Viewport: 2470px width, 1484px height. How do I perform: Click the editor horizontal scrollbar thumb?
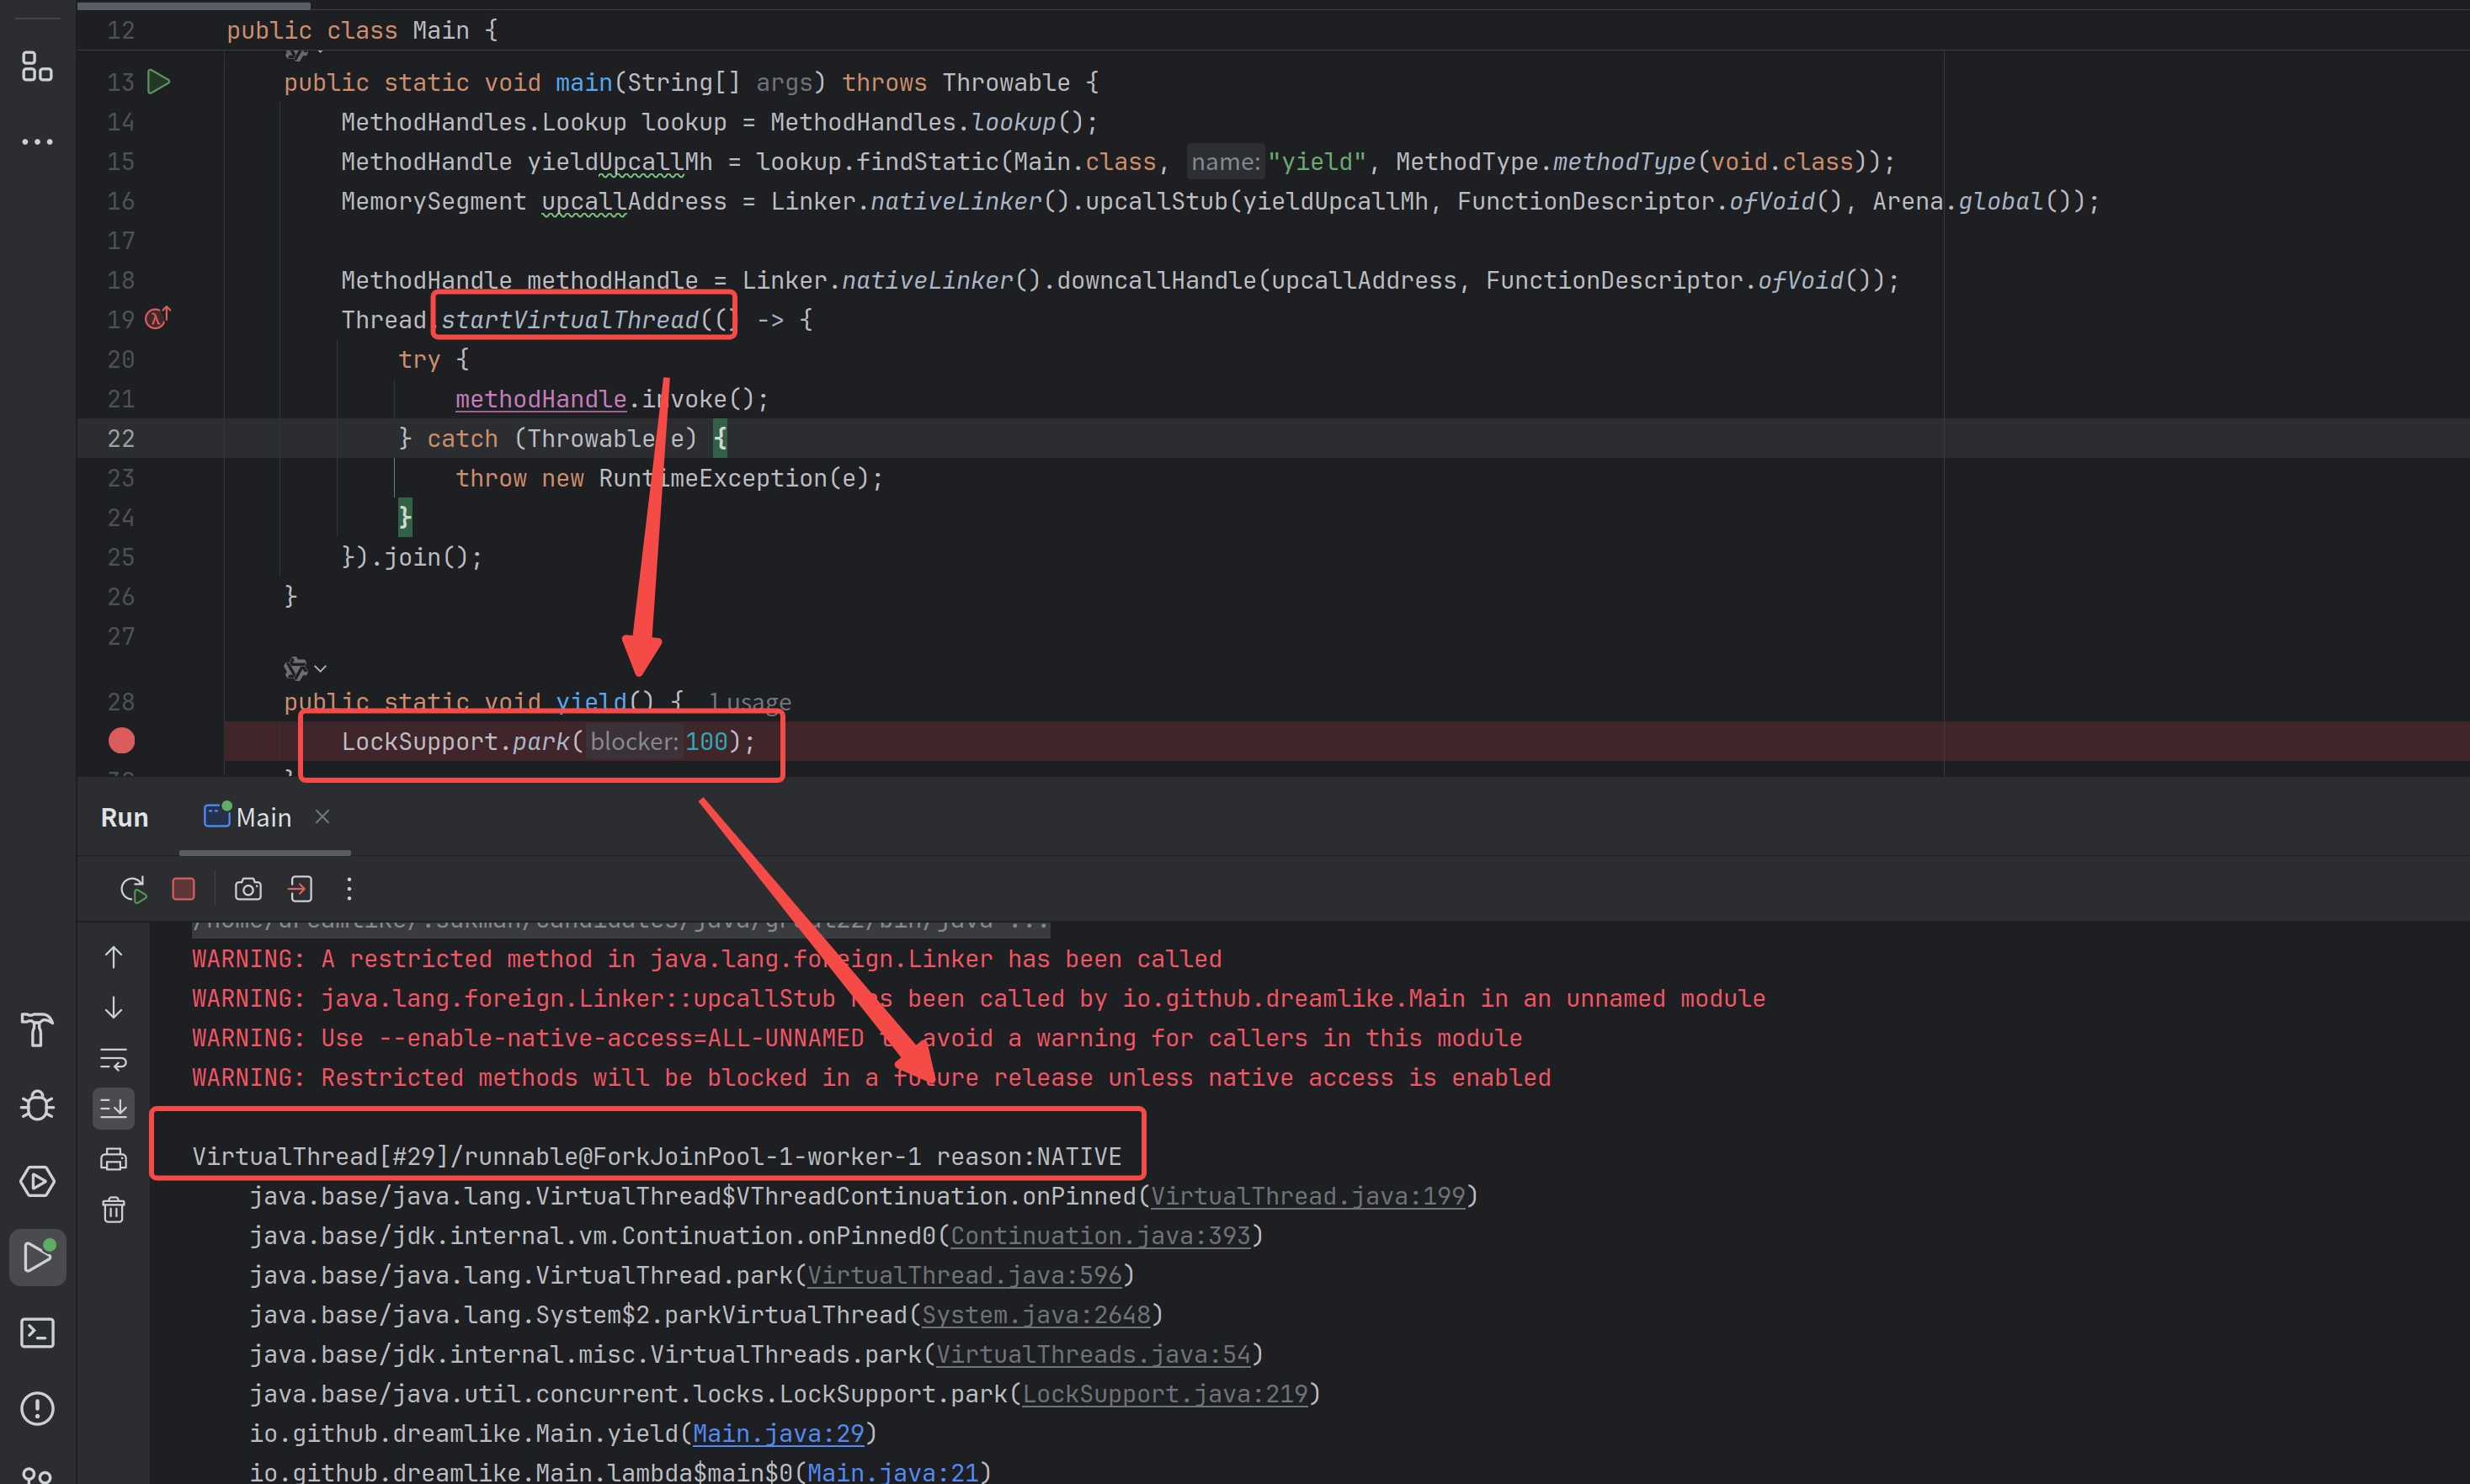(193, 5)
